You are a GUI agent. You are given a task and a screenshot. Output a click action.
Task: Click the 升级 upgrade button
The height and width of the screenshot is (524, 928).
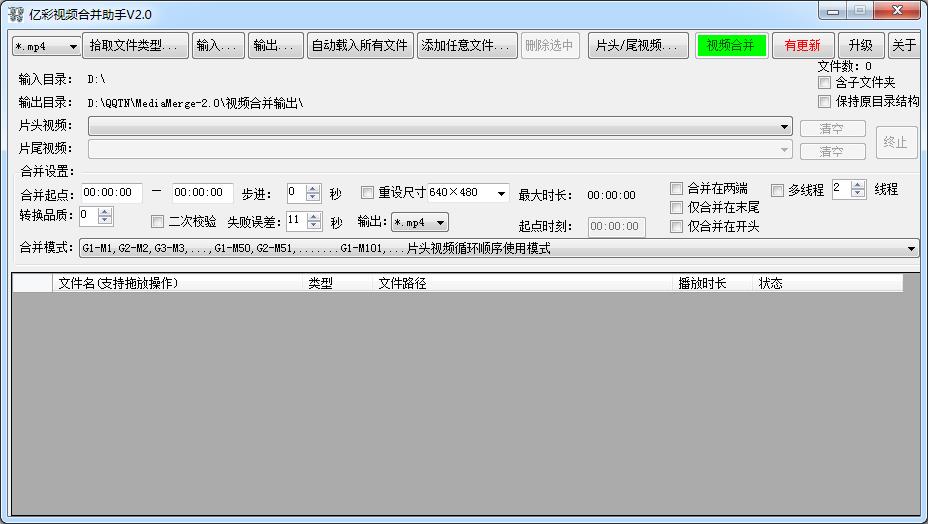pyautogui.click(x=860, y=45)
